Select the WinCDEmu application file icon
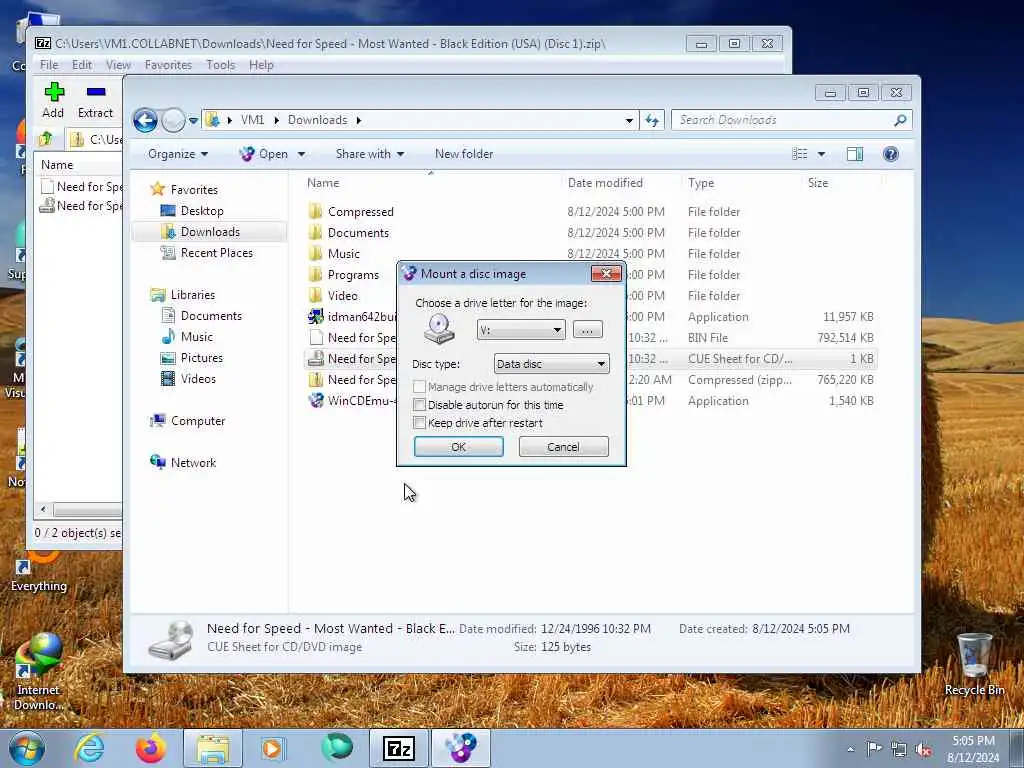This screenshot has width=1024, height=768. click(x=315, y=400)
